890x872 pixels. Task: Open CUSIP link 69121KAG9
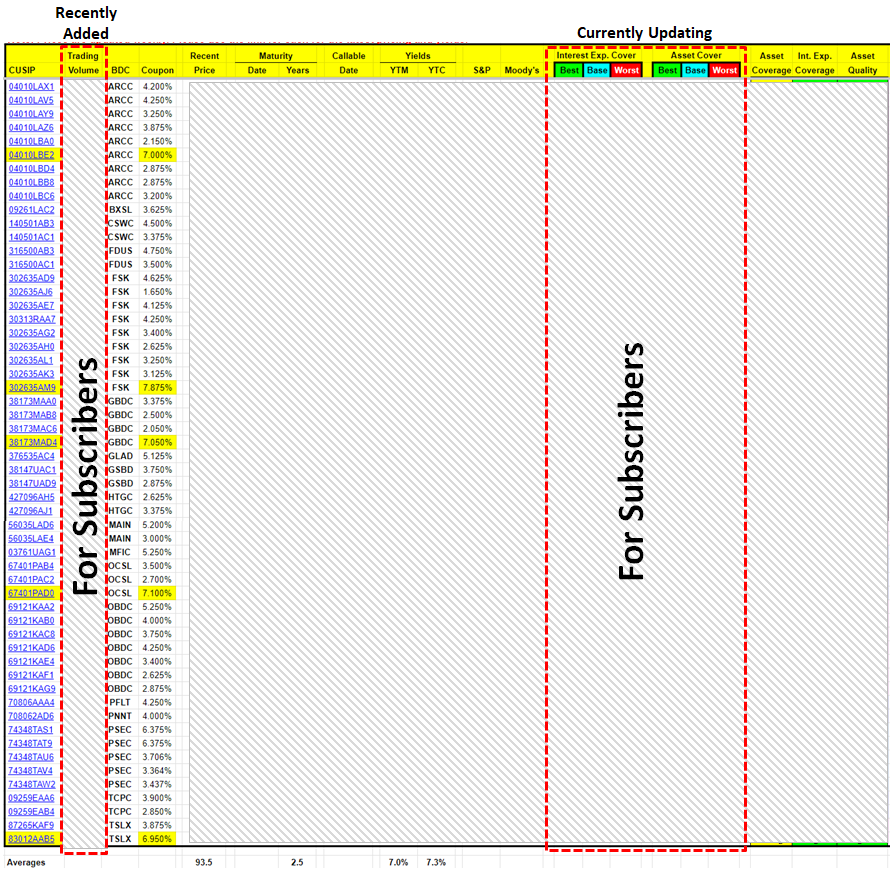pos(32,689)
